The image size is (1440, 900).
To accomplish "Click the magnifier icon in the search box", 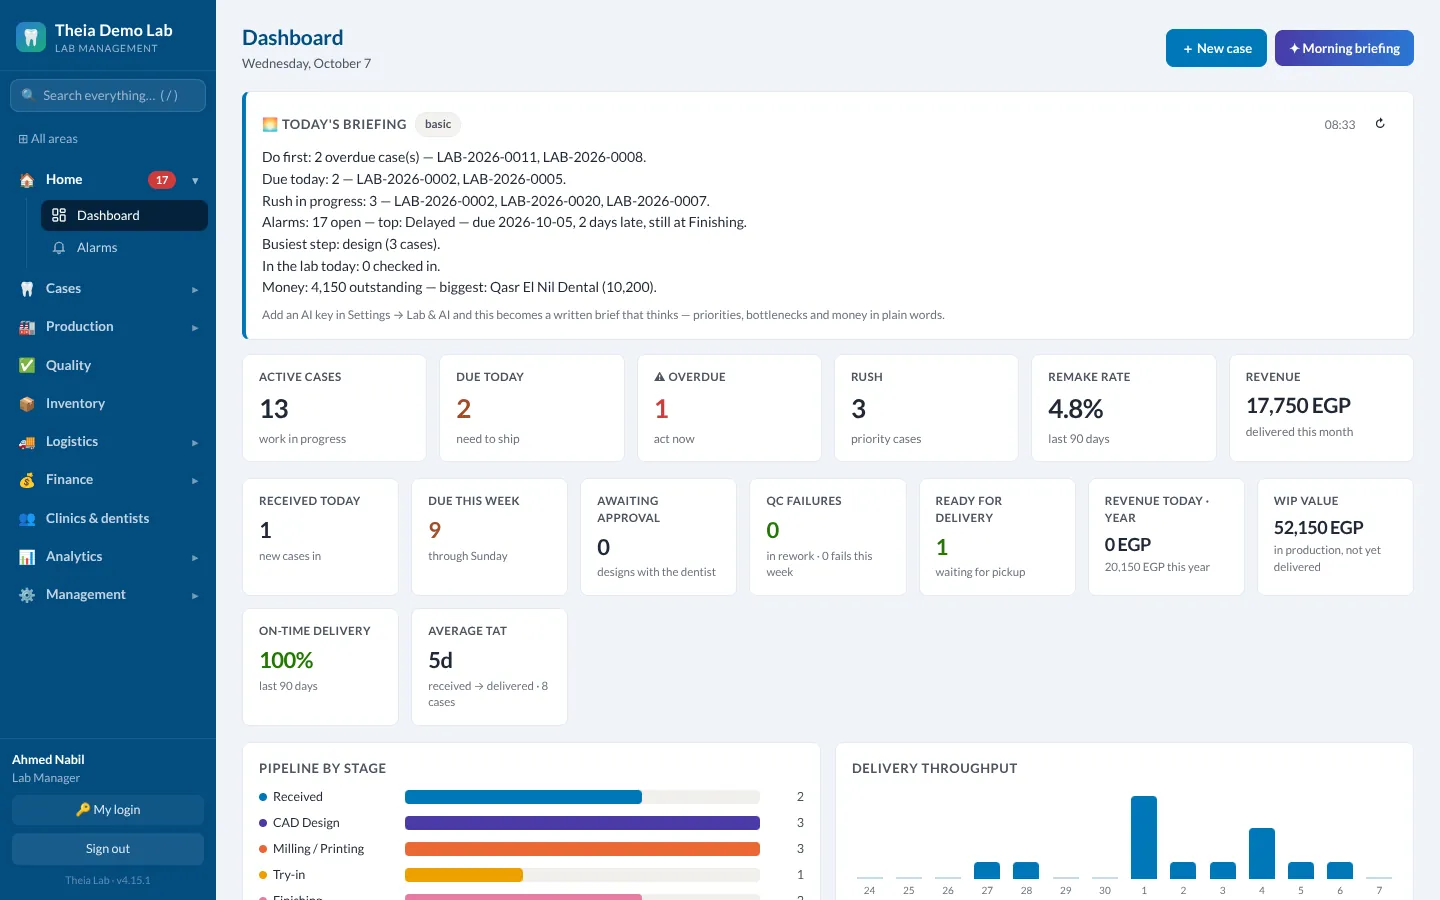I will (28, 95).
